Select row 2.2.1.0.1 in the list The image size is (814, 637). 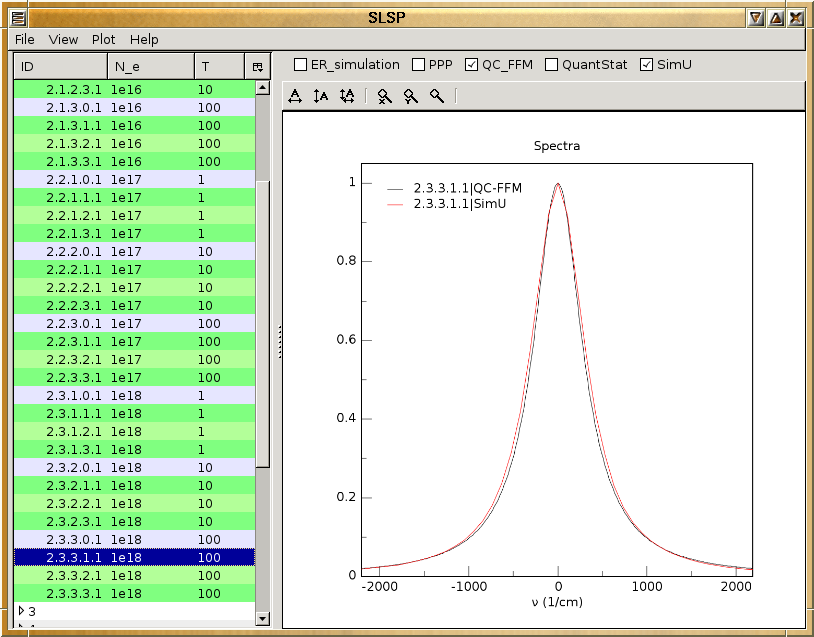pyautogui.click(x=73, y=180)
